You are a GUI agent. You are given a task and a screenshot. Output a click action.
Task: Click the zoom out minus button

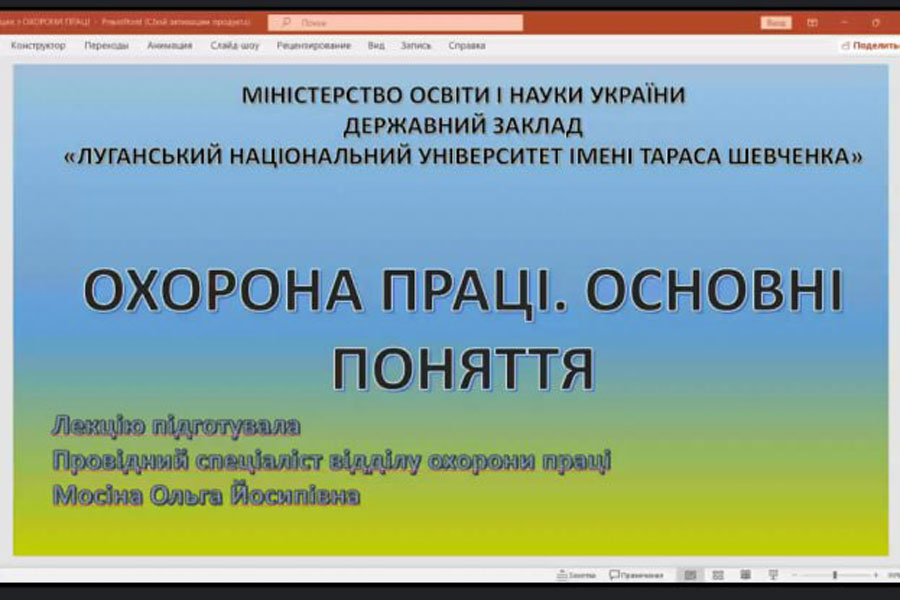click(x=794, y=575)
